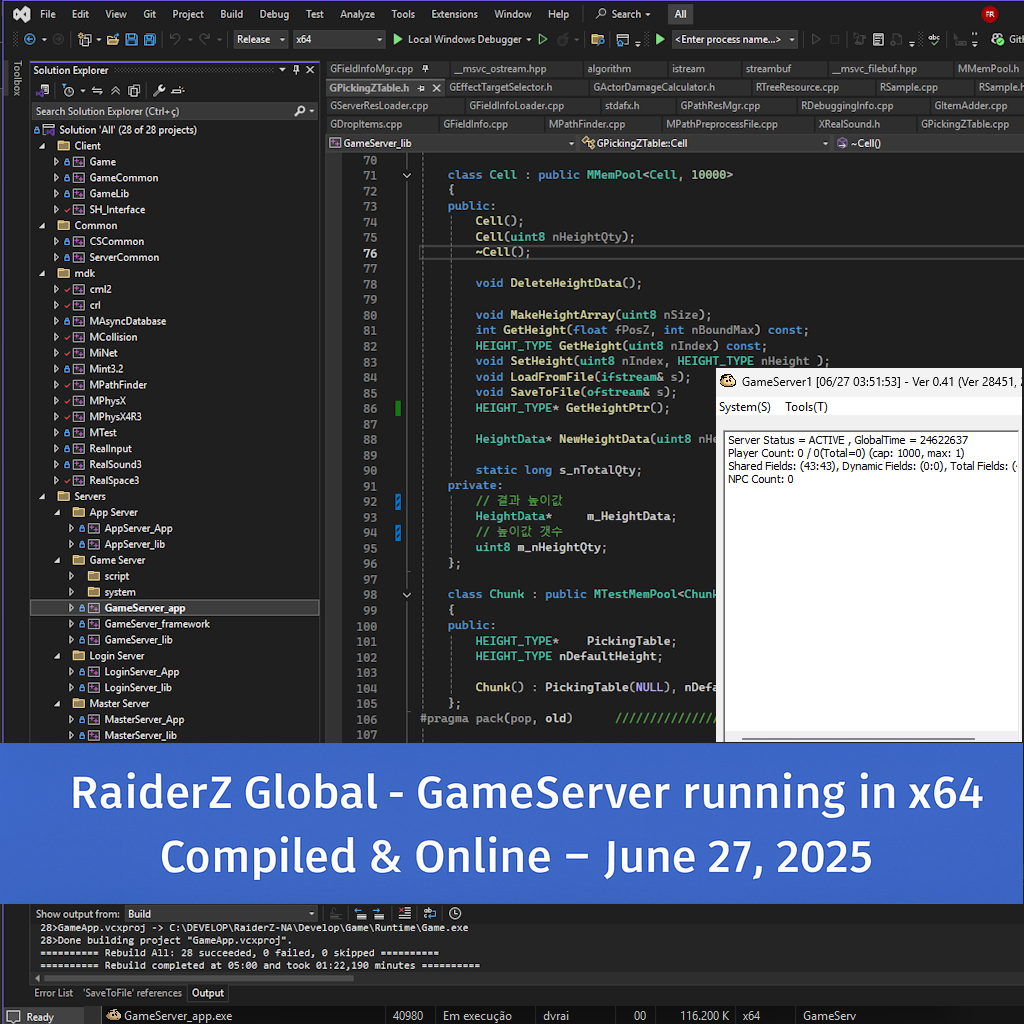Toggle the Output timestamp clock icon

(x=455, y=914)
